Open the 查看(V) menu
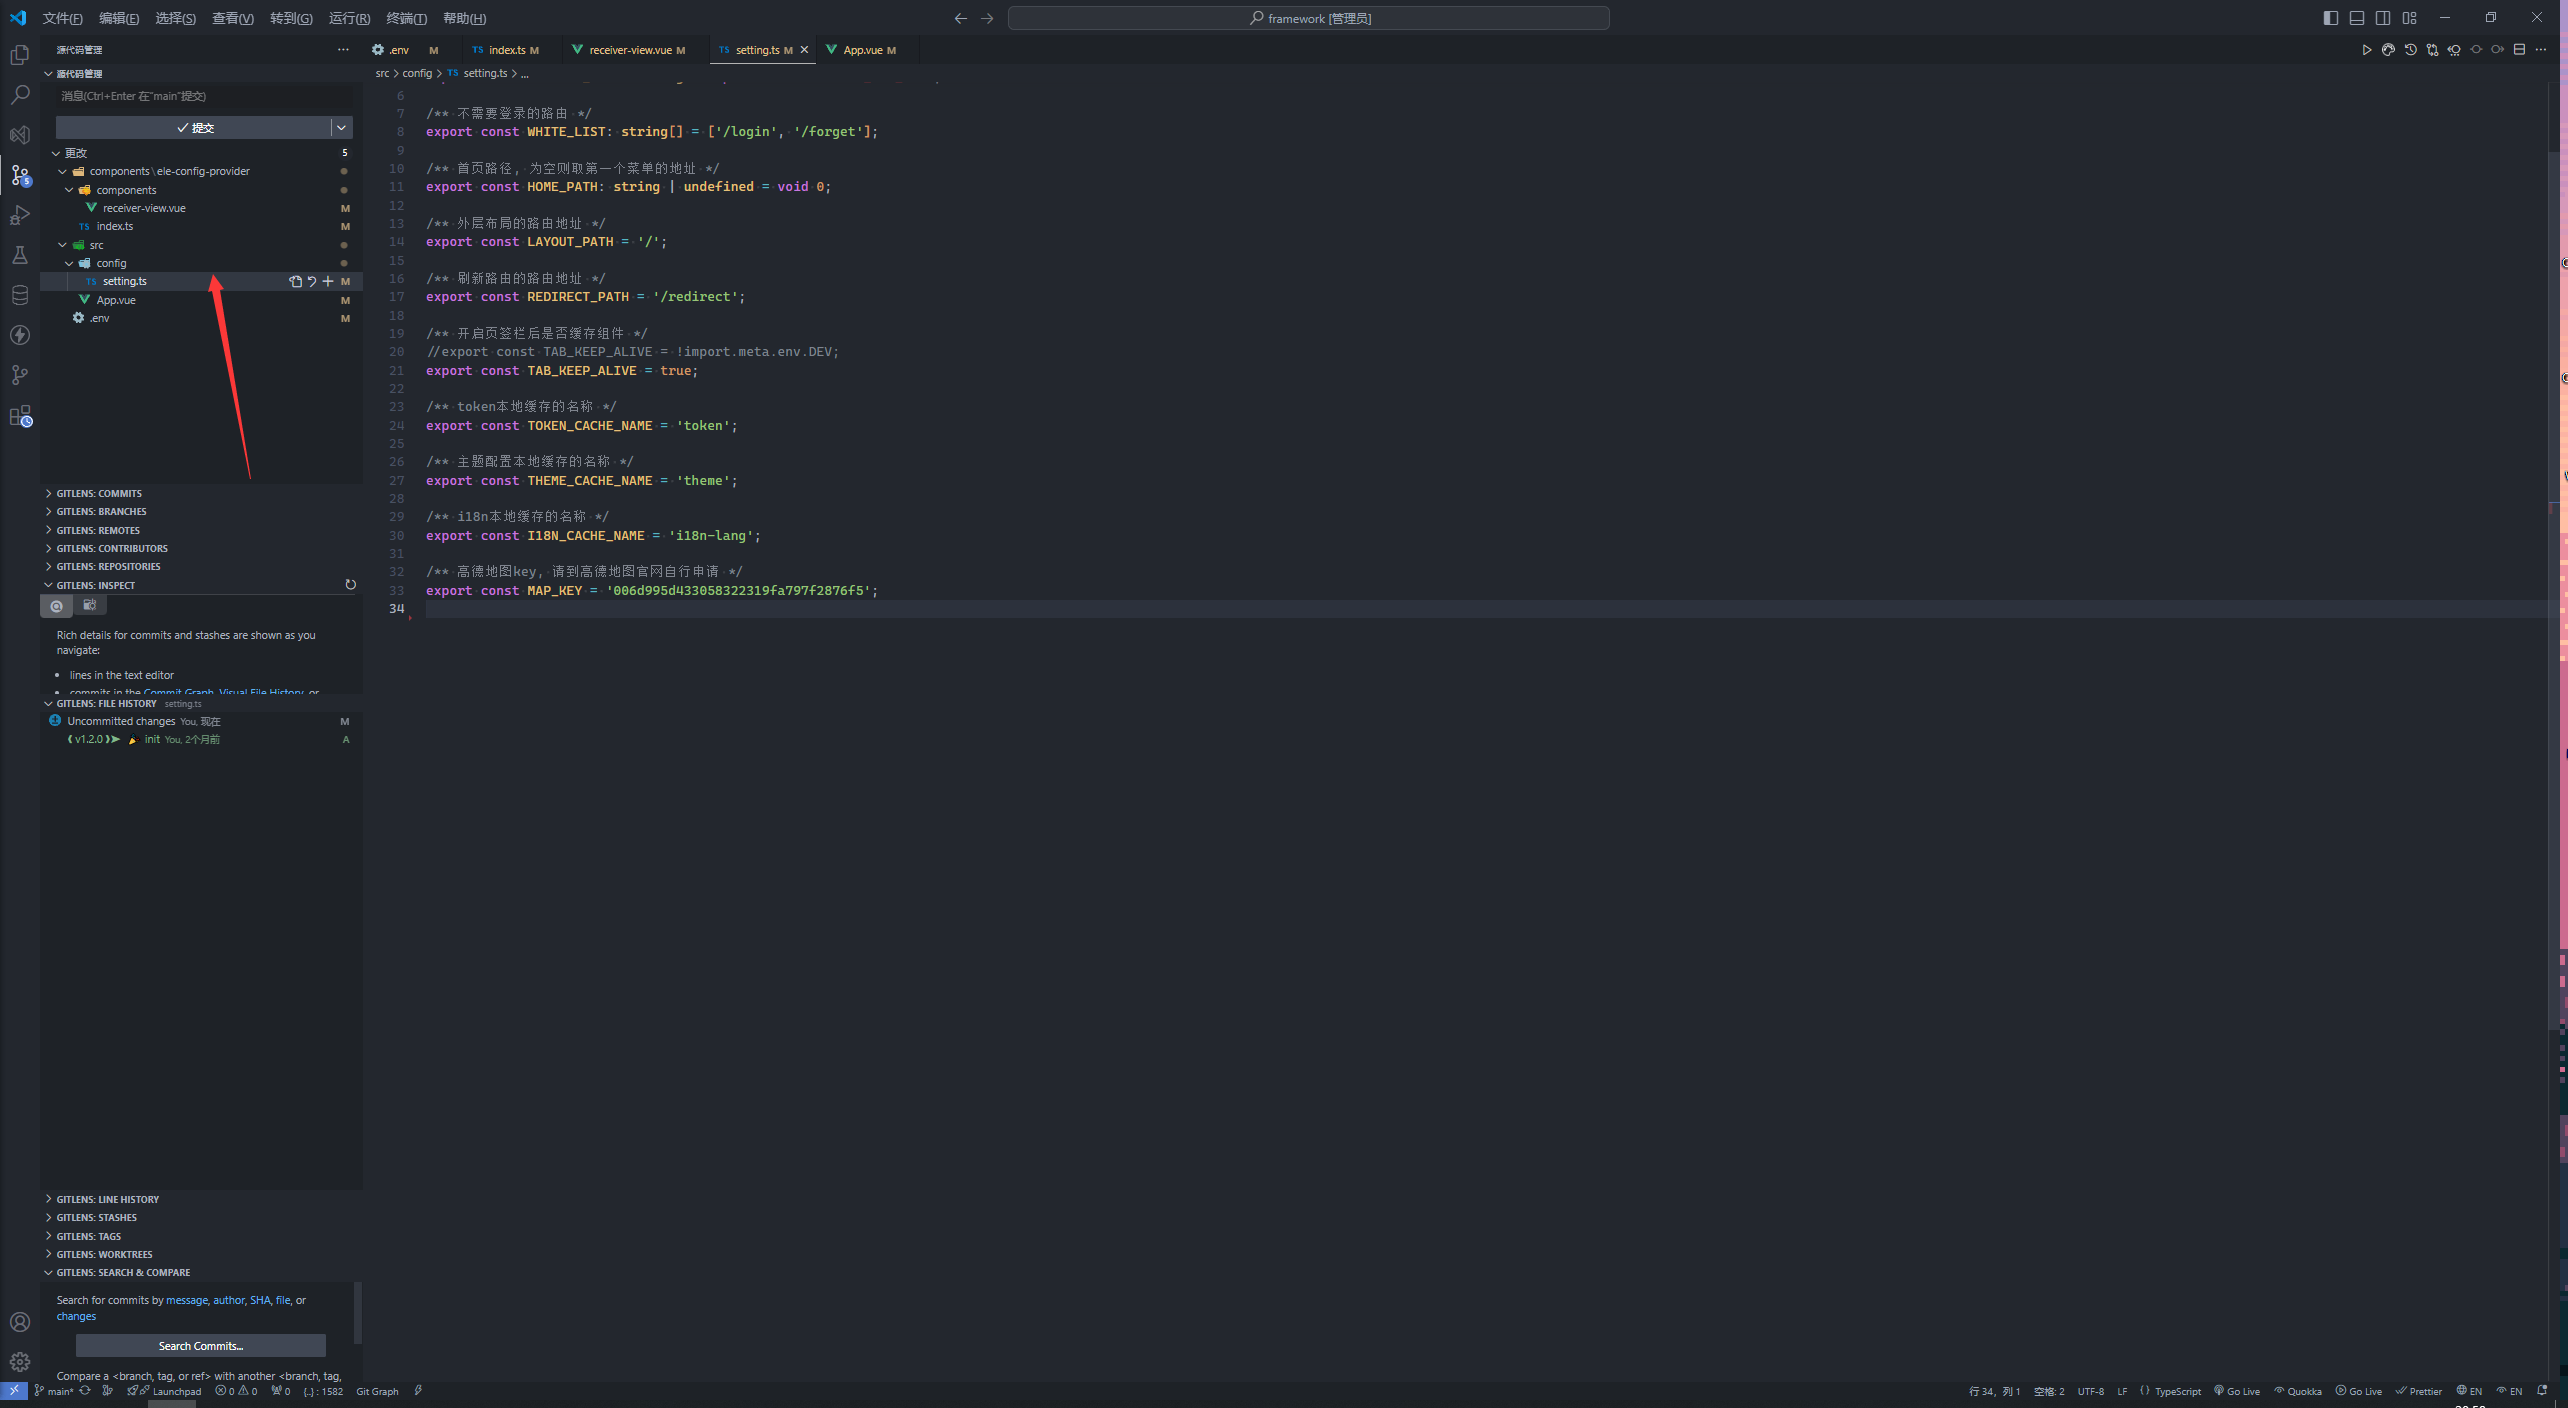The height and width of the screenshot is (1408, 2568). coord(232,18)
